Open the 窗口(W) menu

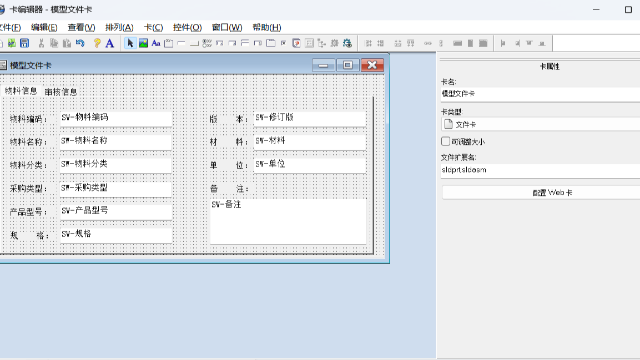(227, 27)
